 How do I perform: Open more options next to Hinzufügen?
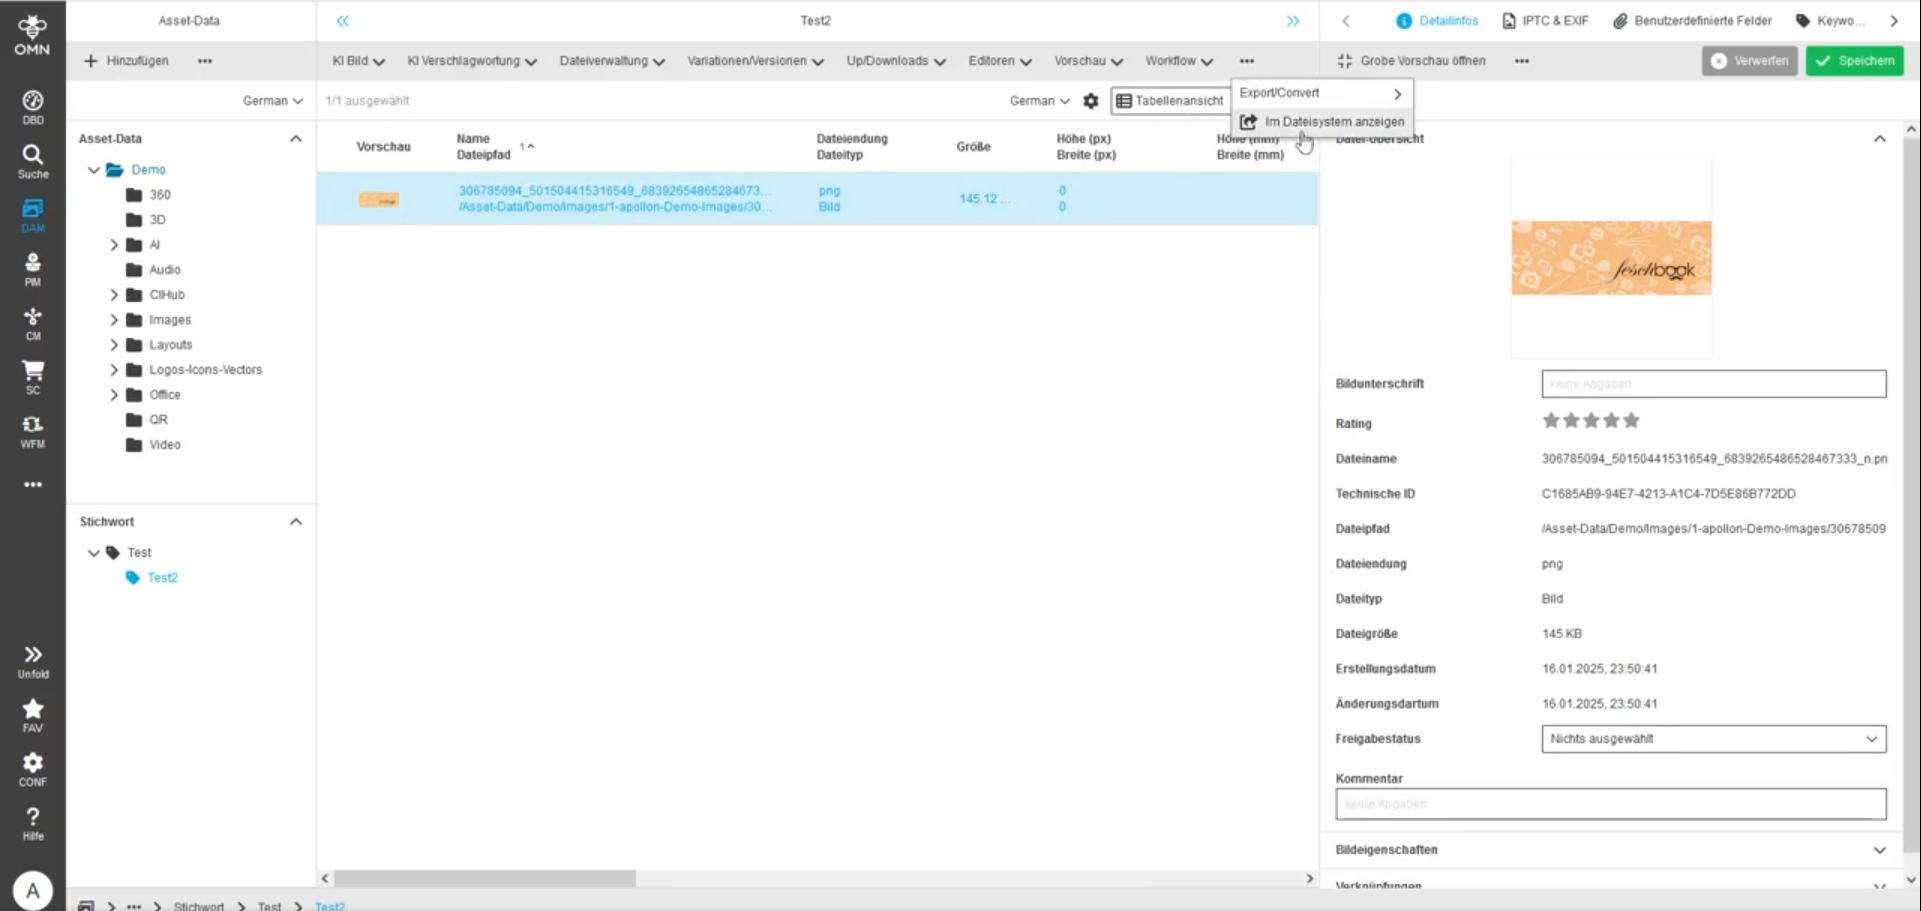coord(205,61)
